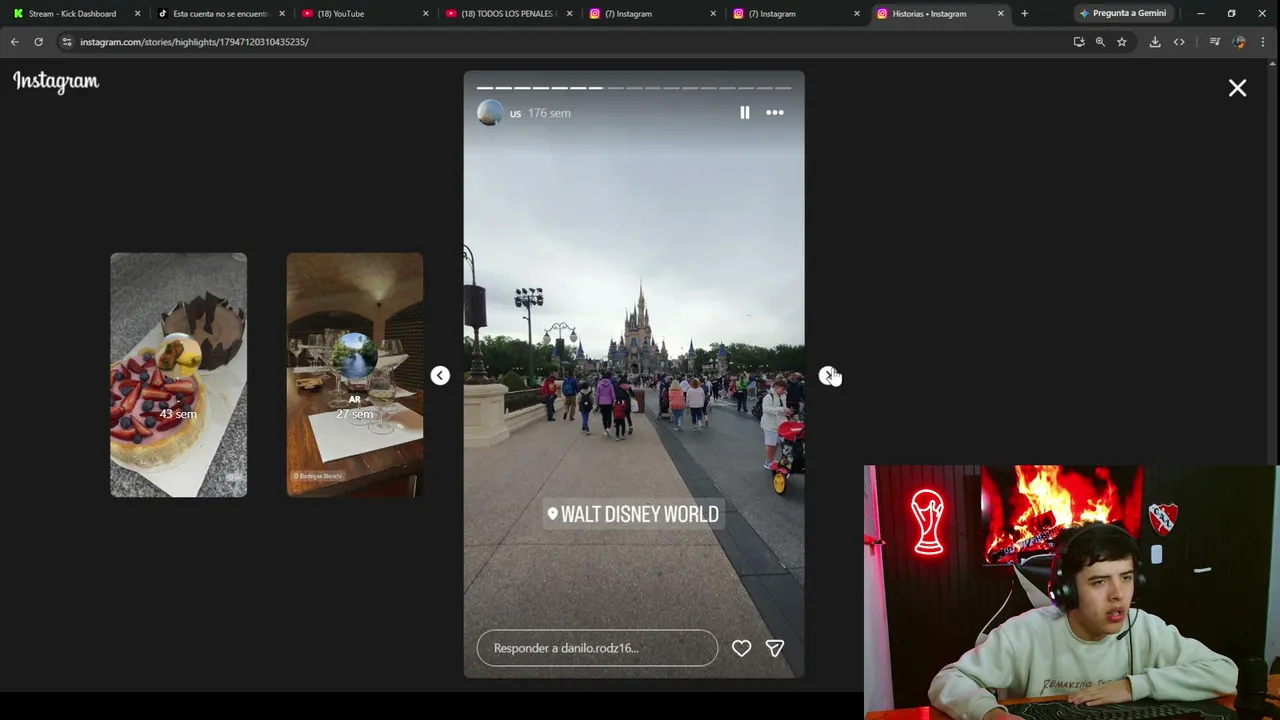Image resolution: width=1280 pixels, height=720 pixels.
Task: Click the '176 sem' story timestamp
Action: (549, 113)
